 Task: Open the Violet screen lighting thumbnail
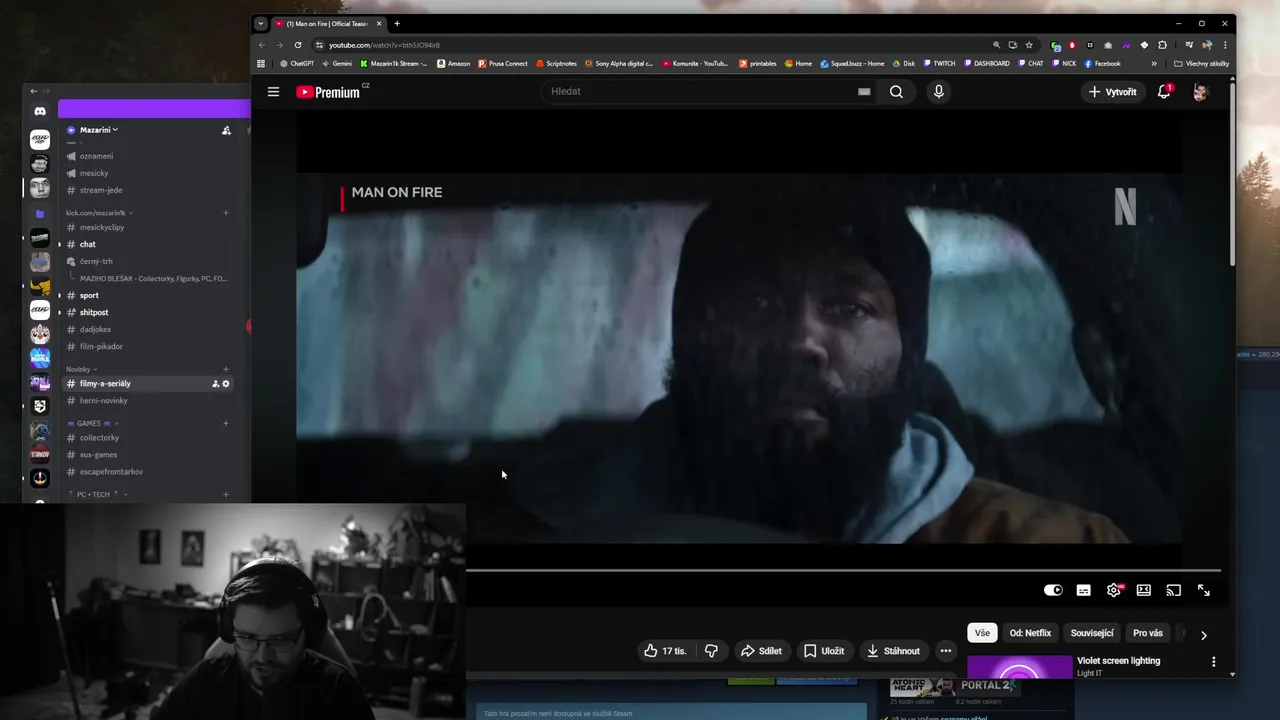1019,666
